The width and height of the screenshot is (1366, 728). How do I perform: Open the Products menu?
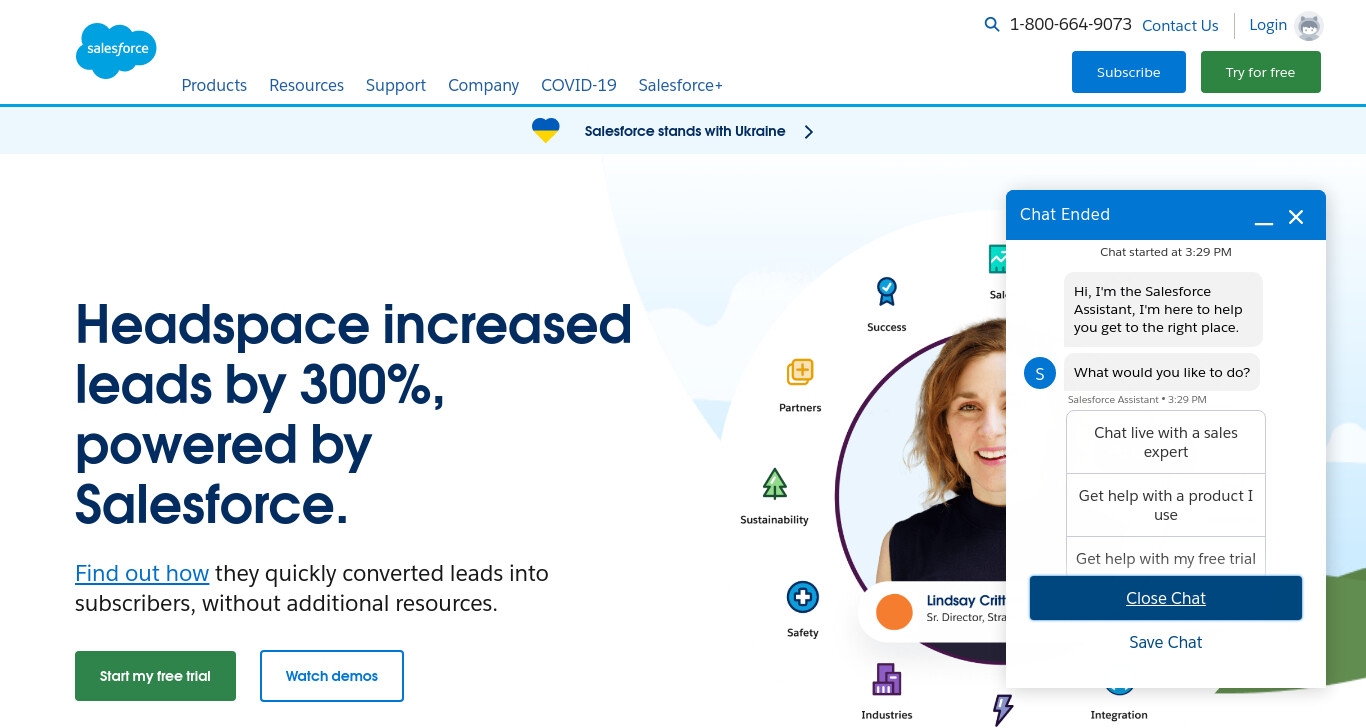coord(214,85)
